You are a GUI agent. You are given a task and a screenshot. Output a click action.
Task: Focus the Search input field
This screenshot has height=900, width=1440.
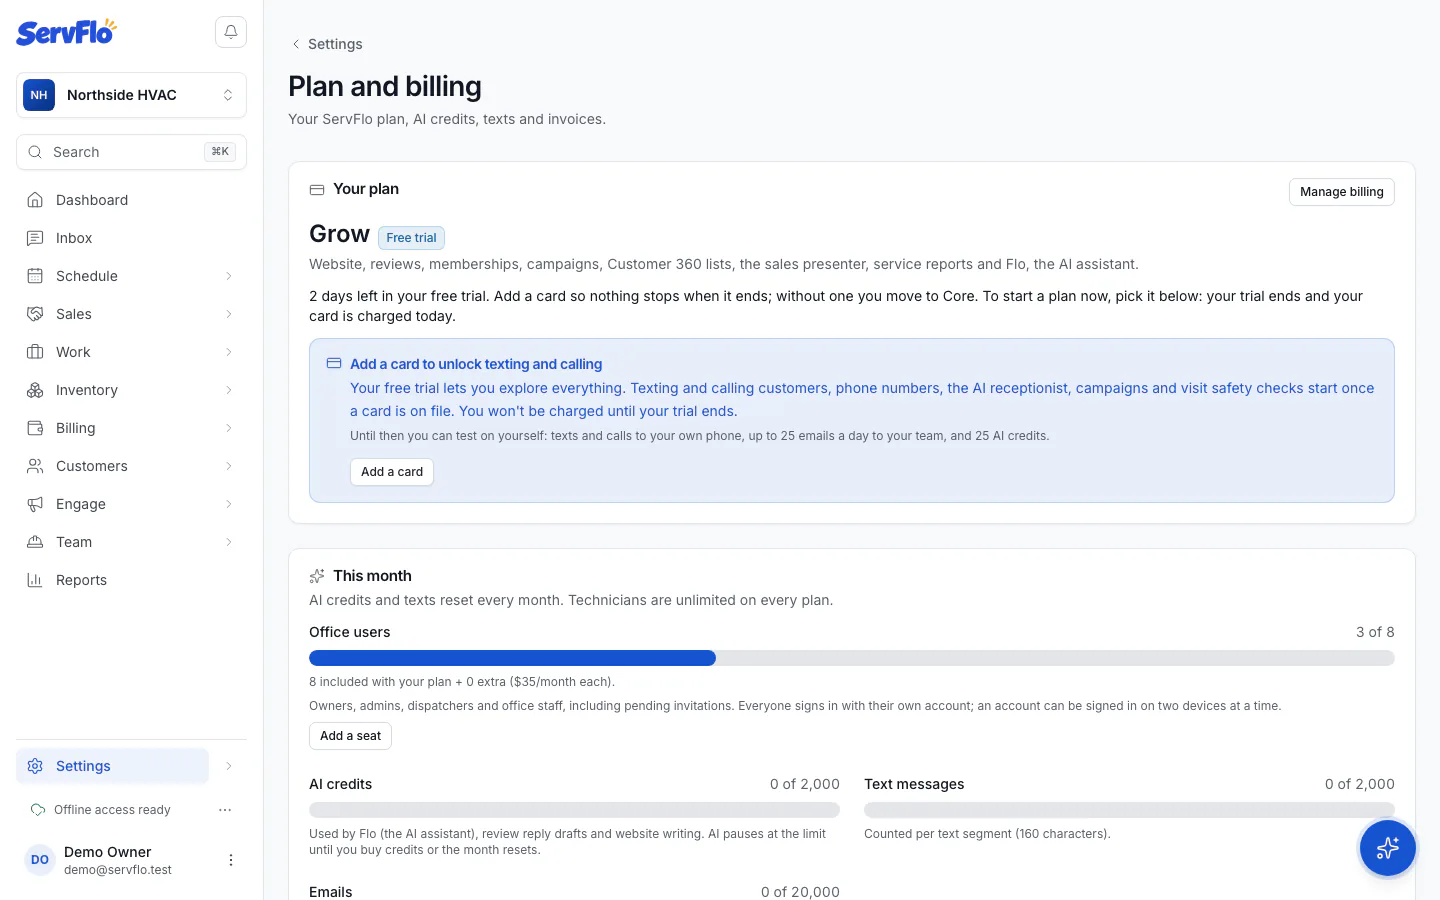tap(131, 152)
